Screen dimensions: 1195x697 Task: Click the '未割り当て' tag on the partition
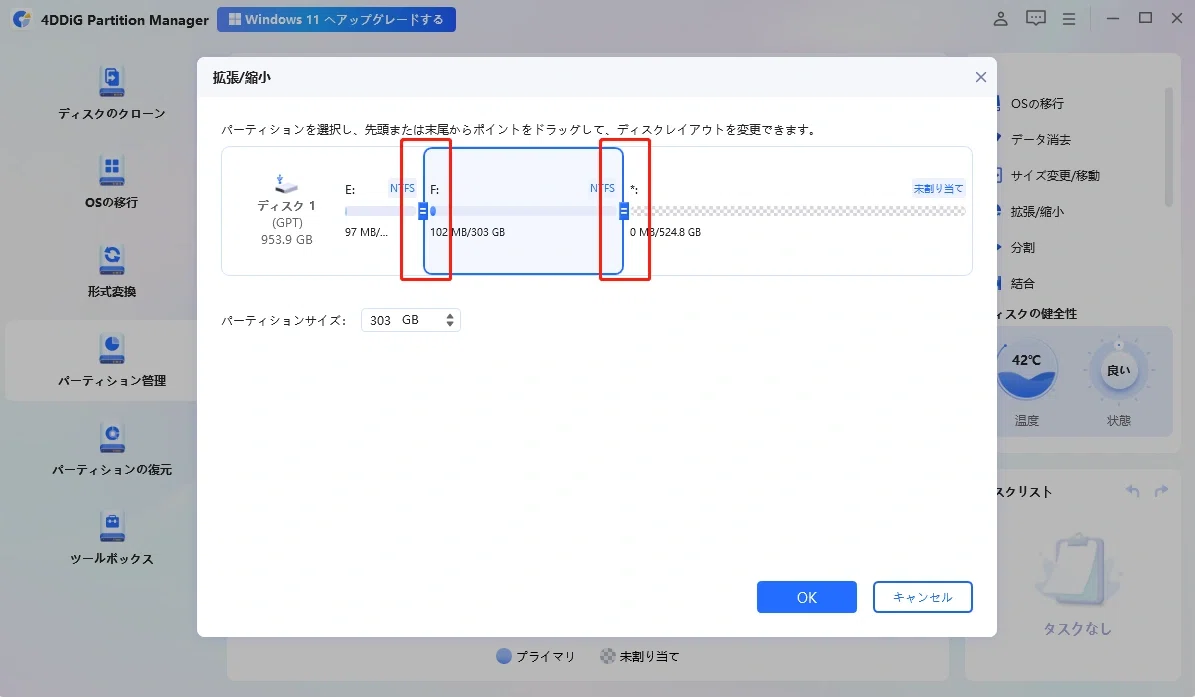click(x=938, y=188)
